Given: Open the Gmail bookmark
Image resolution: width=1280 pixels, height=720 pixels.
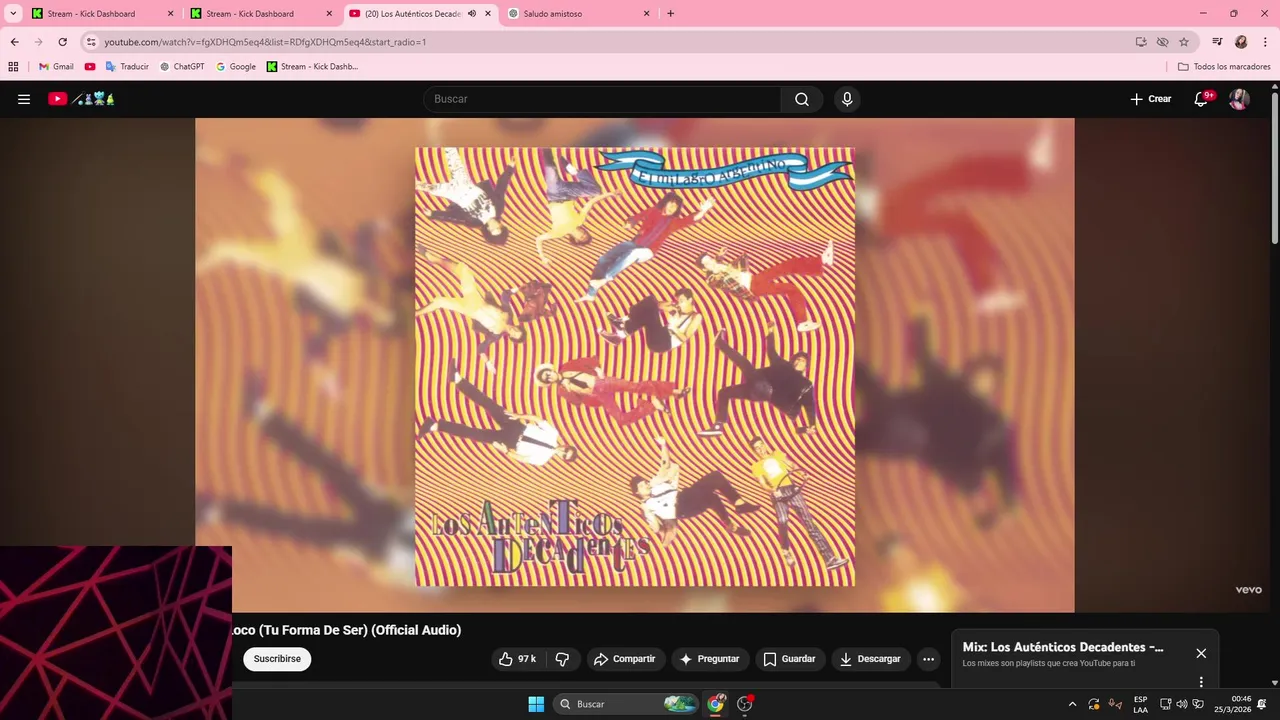Looking at the screenshot, I should click(56, 67).
